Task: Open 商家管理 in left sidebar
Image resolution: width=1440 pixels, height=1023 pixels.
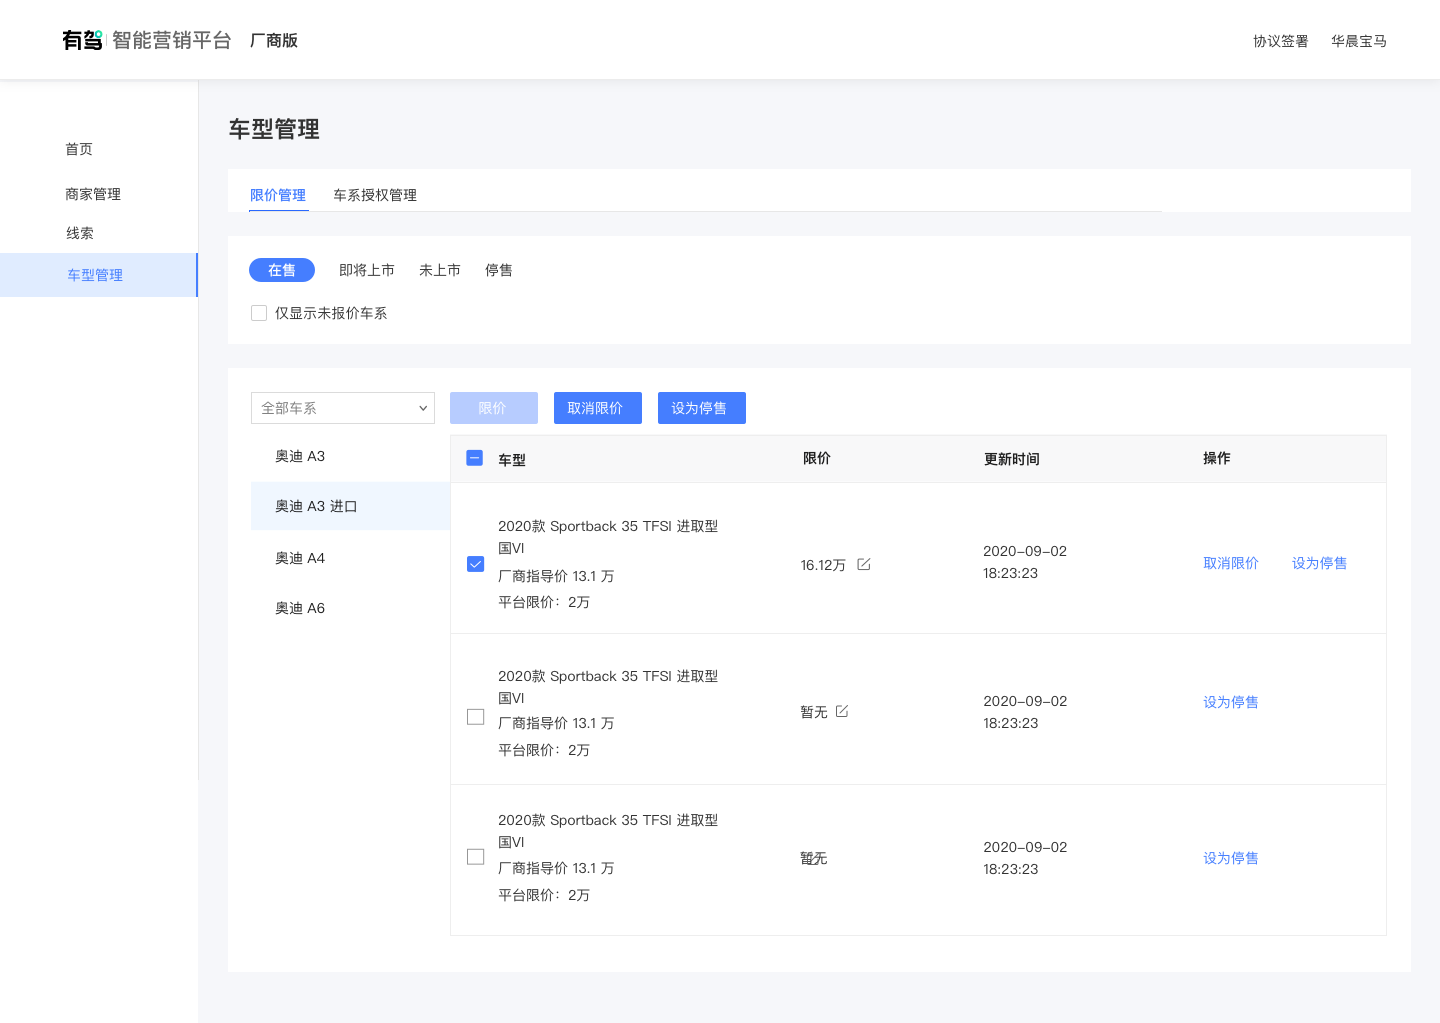Action: point(93,194)
